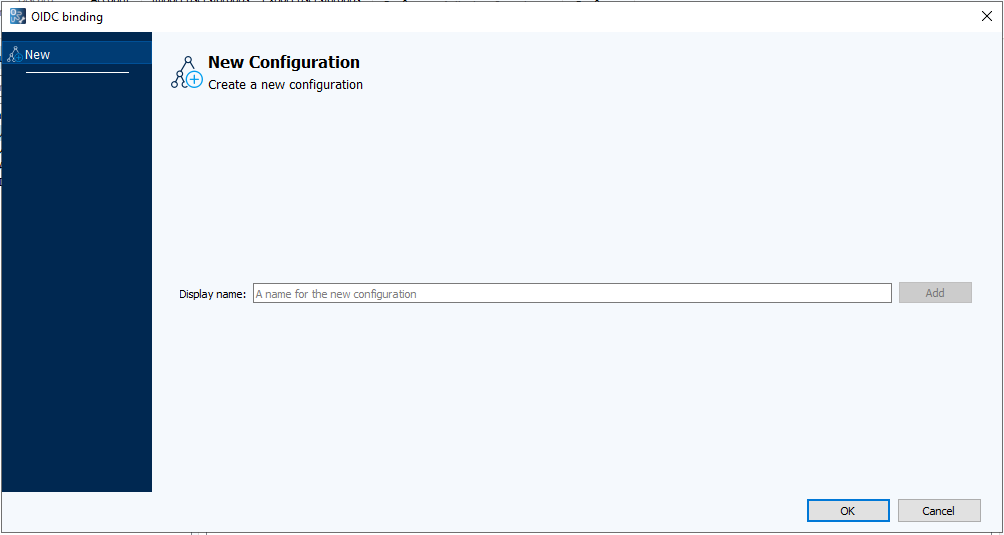Close the OIDC binding dialog
Viewport: 1004px width, 535px height.
pyautogui.click(x=986, y=17)
